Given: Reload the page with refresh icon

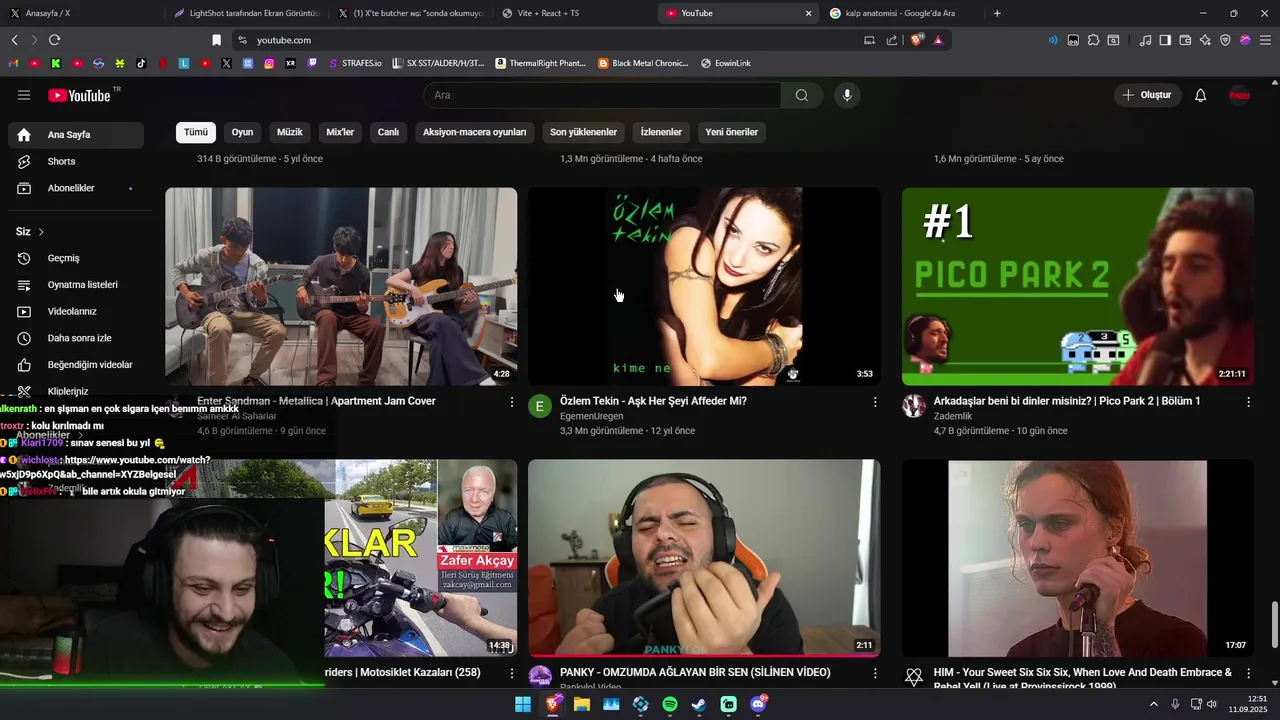Looking at the screenshot, I should point(54,40).
